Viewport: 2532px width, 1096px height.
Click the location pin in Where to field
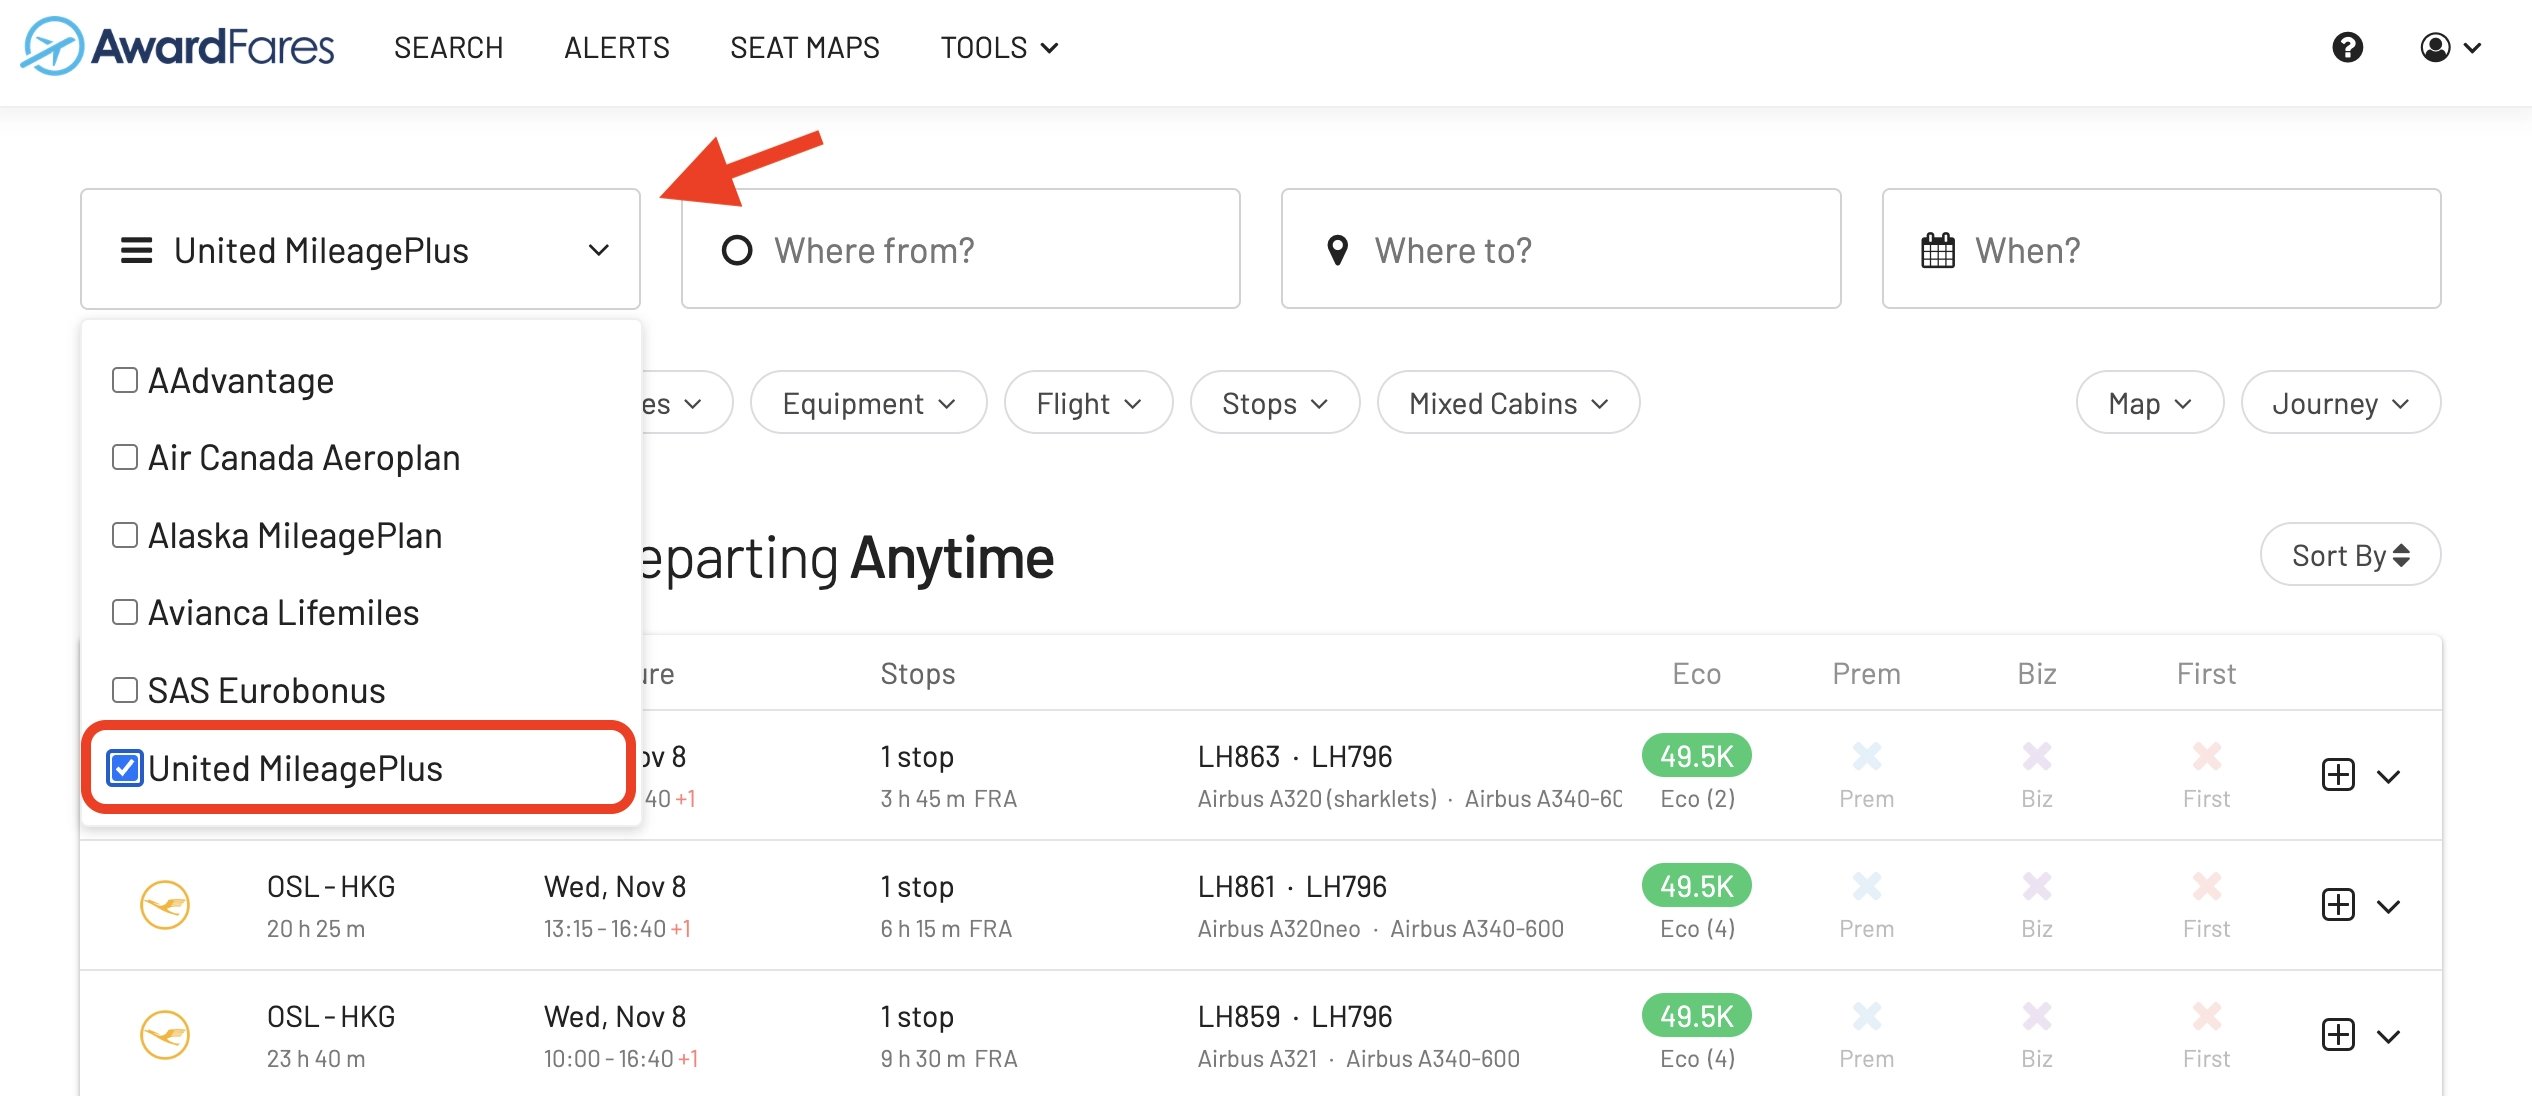[1337, 250]
